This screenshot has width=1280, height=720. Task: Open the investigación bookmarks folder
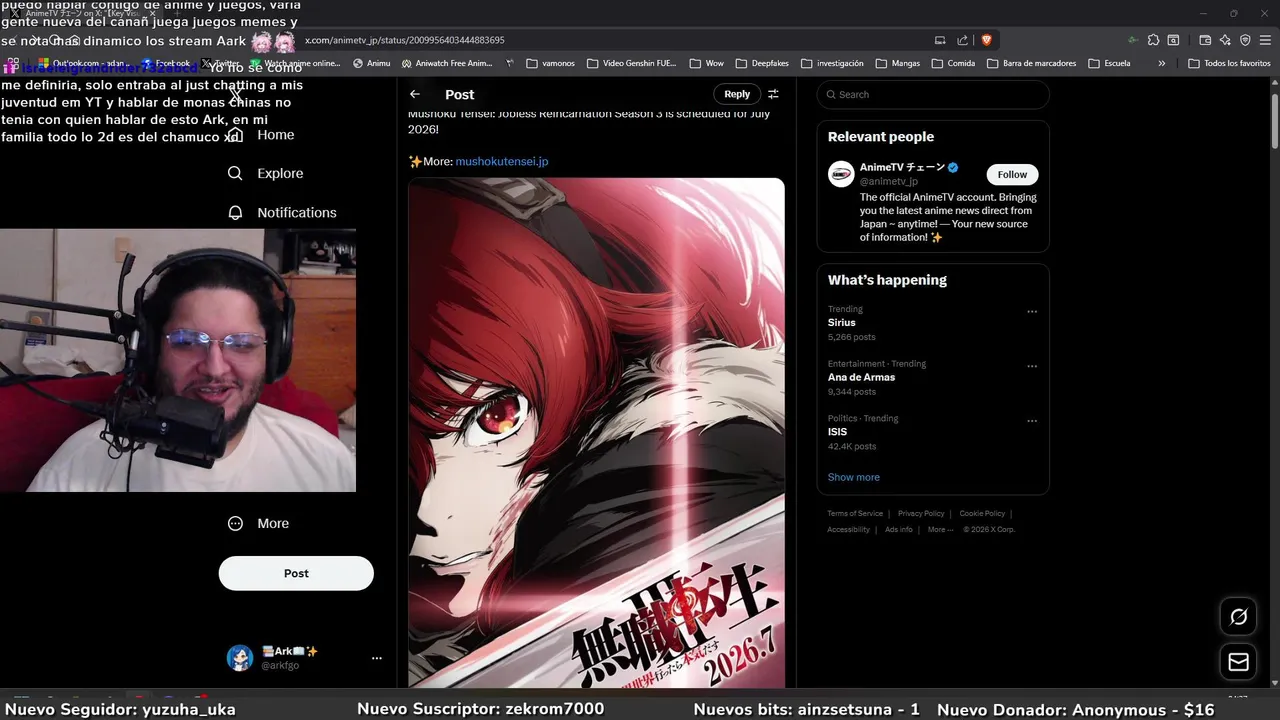(832, 63)
